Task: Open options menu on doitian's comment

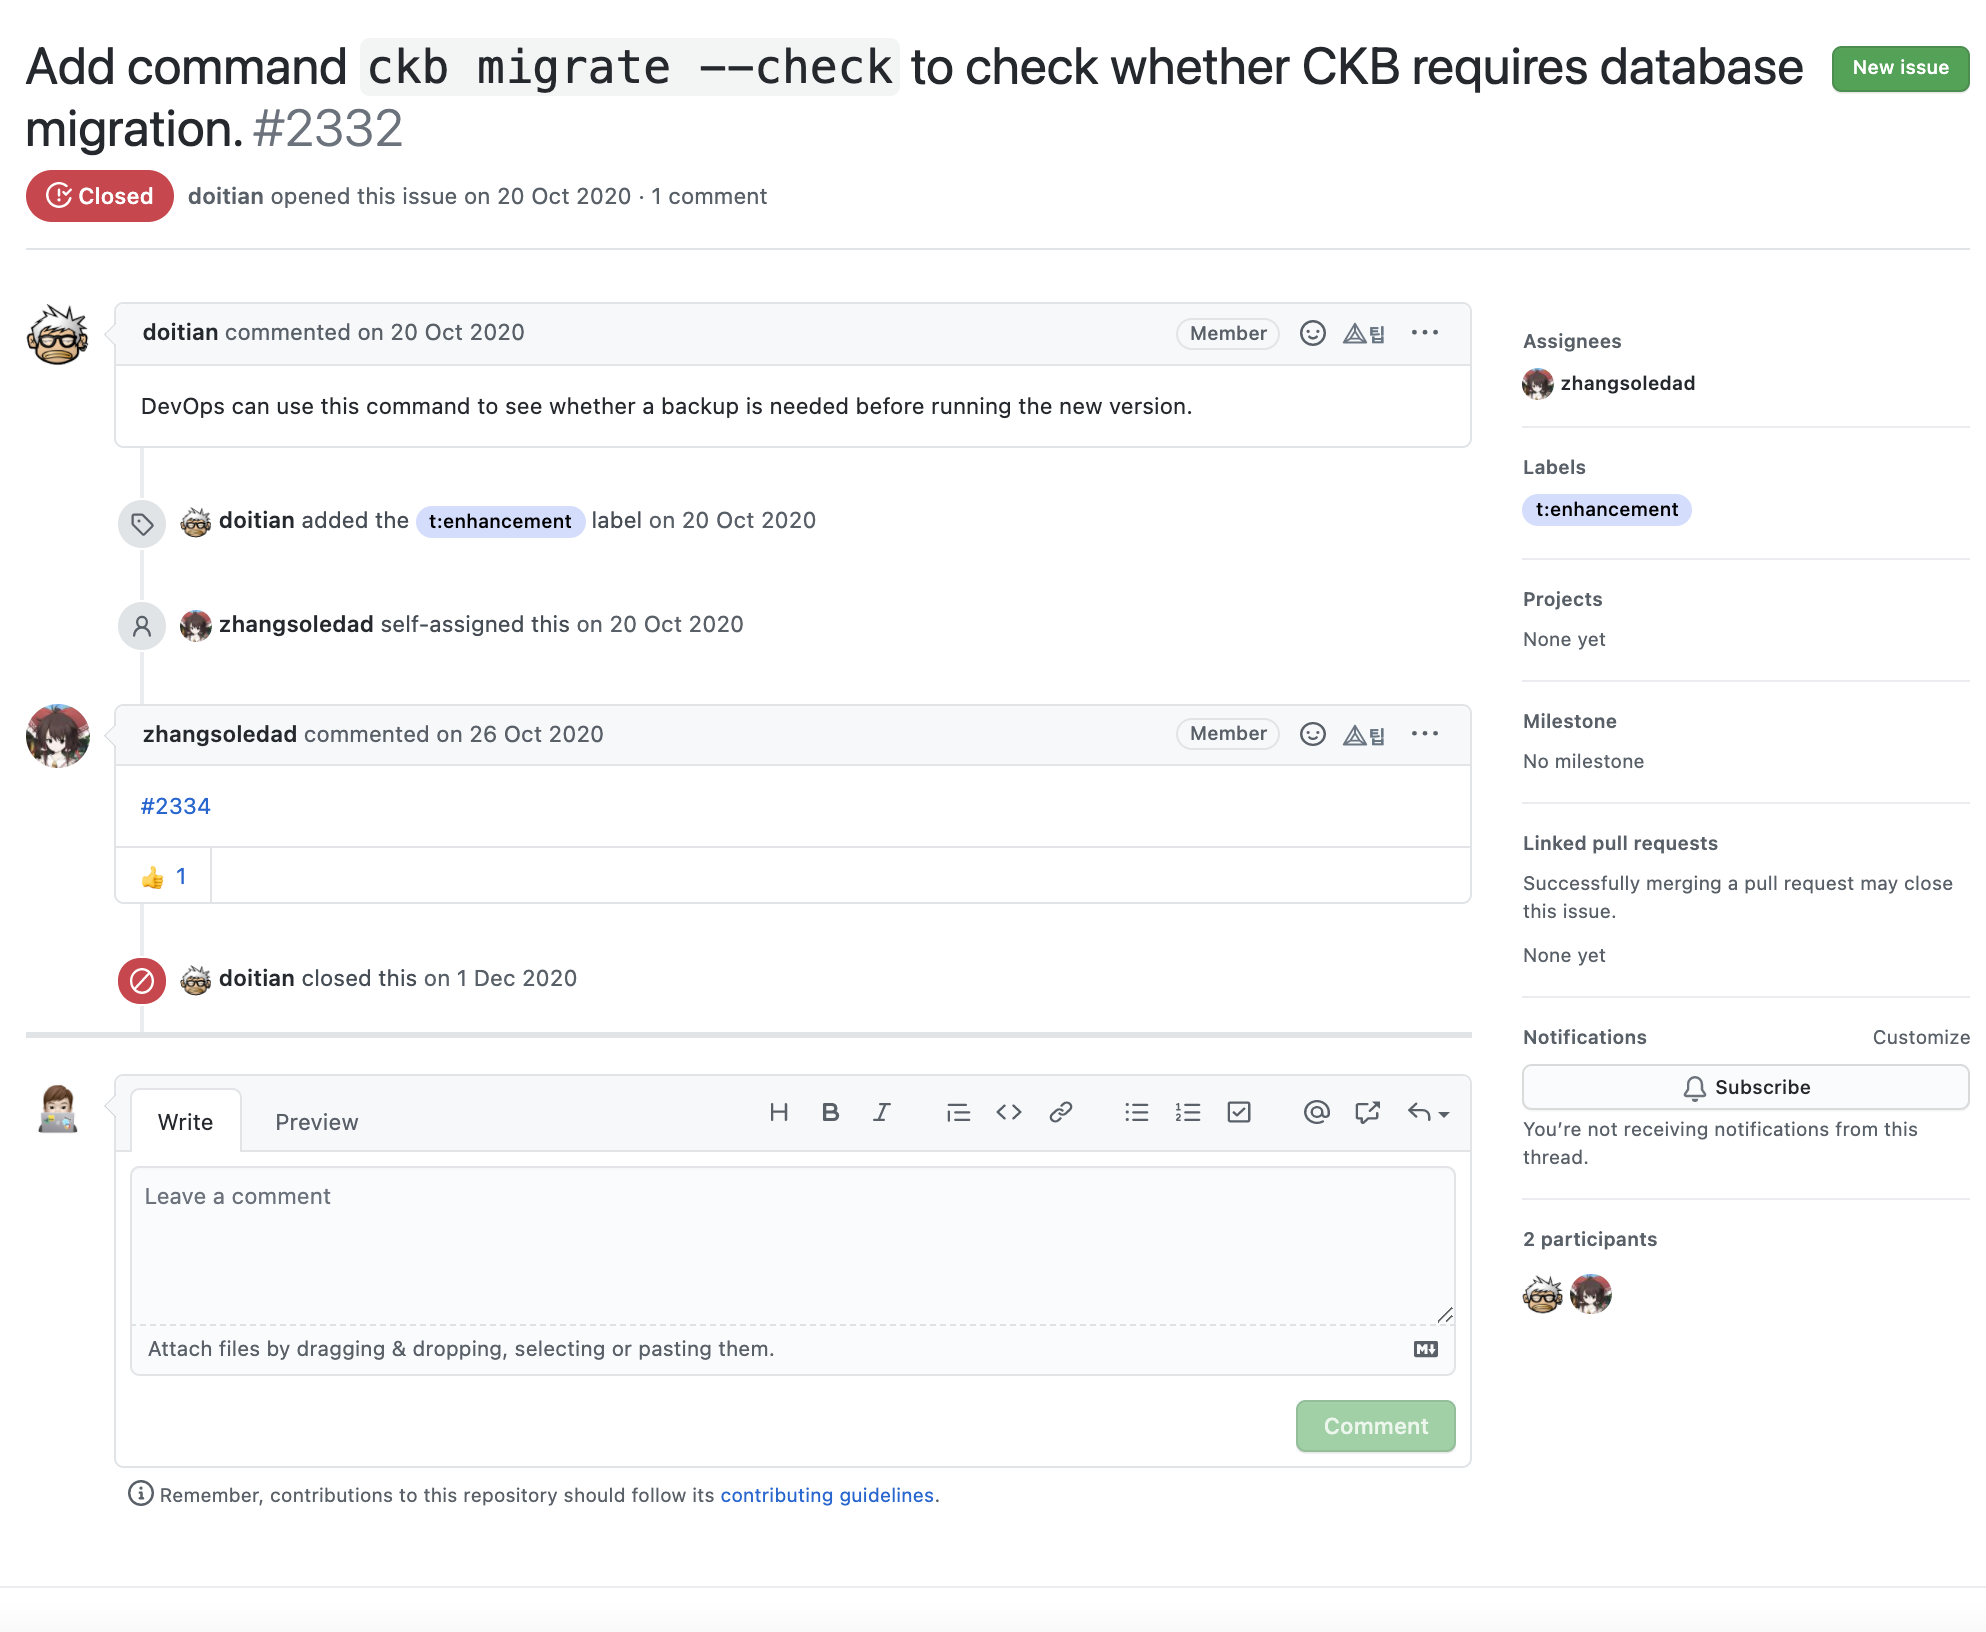Action: [x=1424, y=333]
